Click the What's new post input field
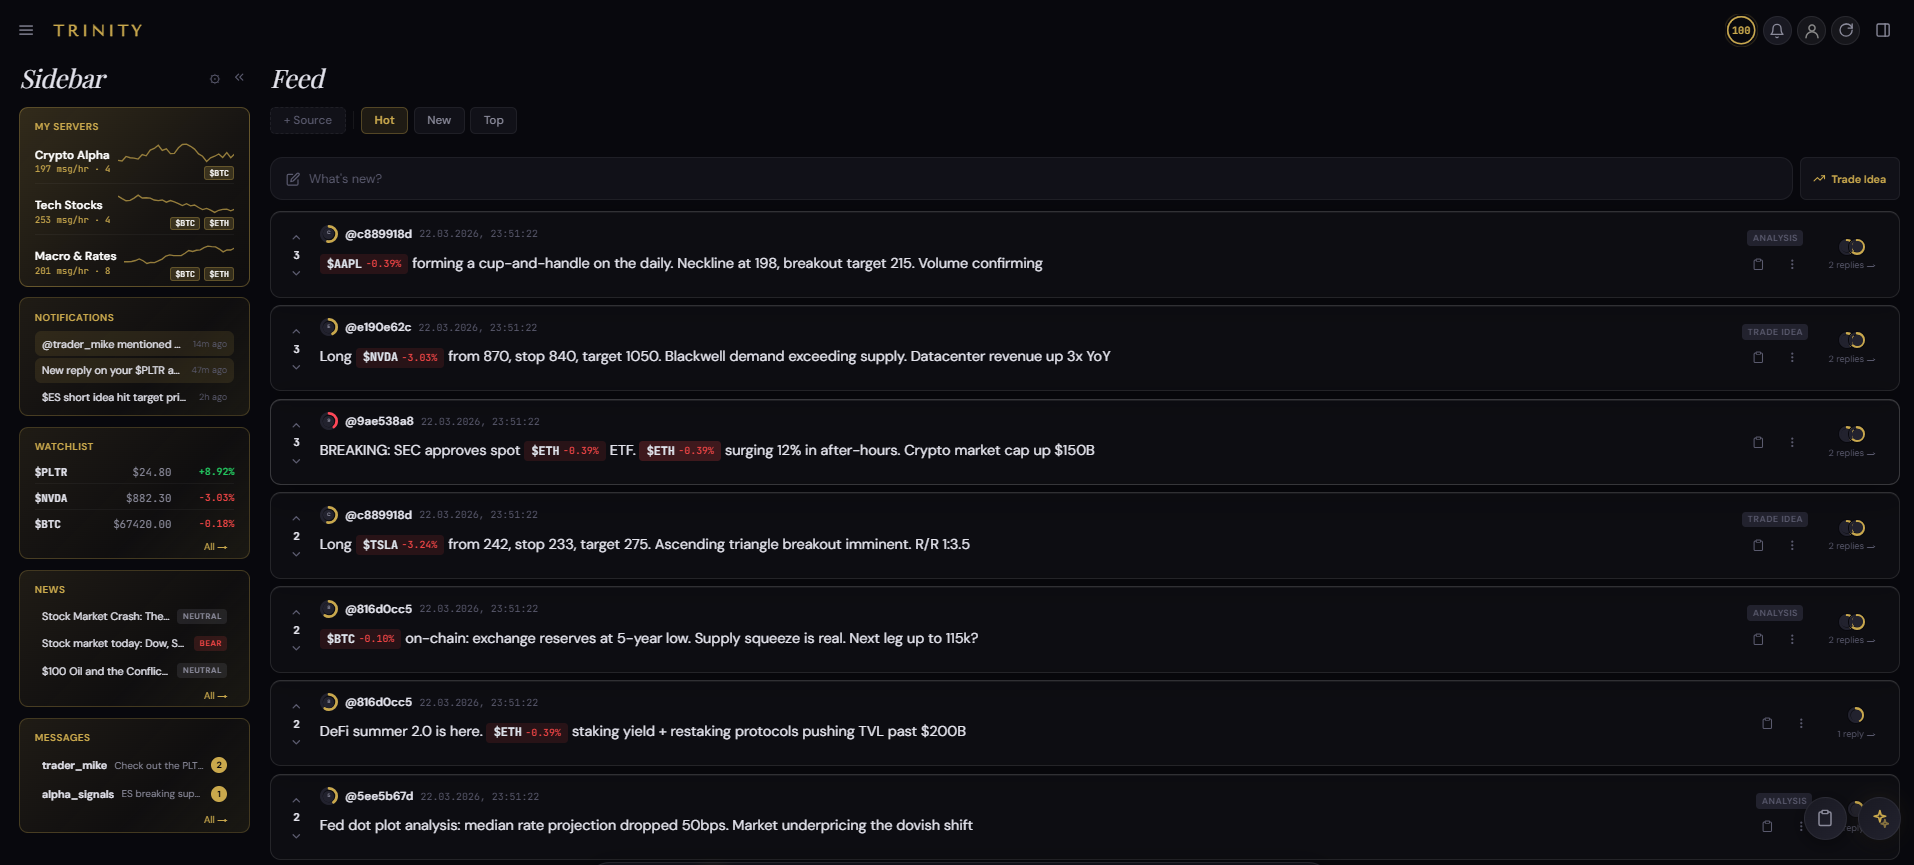The width and height of the screenshot is (1914, 865). (x=1030, y=179)
